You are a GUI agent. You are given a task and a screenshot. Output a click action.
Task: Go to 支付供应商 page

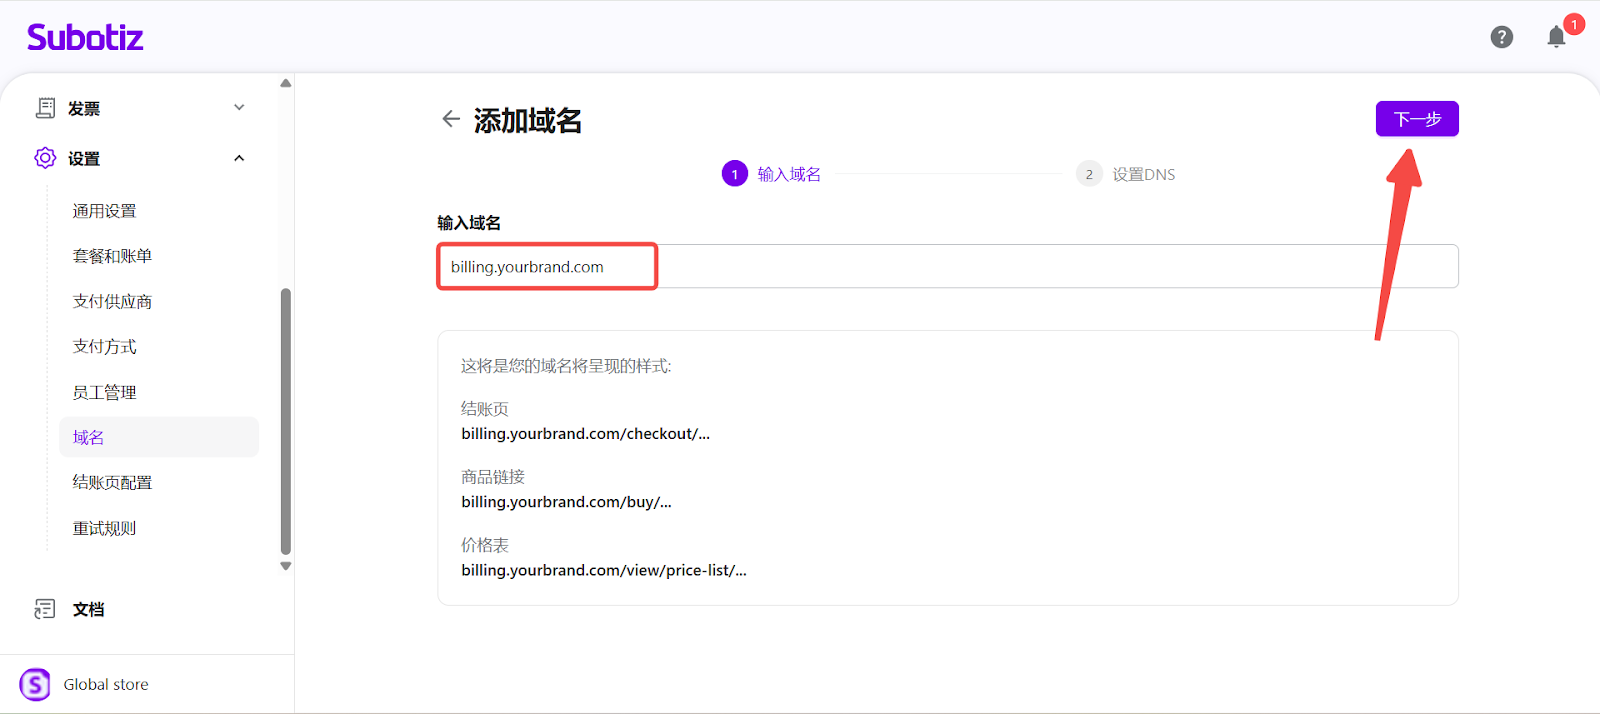(x=112, y=301)
